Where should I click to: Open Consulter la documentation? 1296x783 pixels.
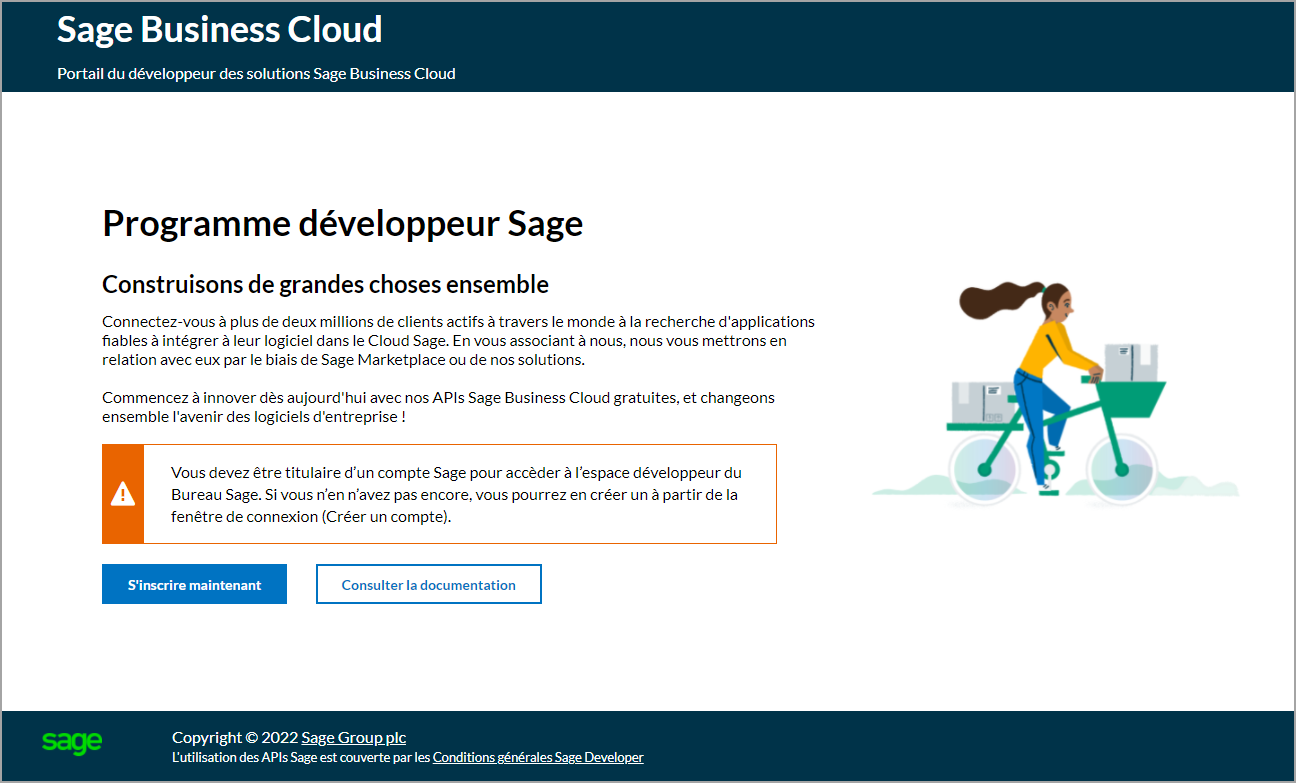pos(429,584)
